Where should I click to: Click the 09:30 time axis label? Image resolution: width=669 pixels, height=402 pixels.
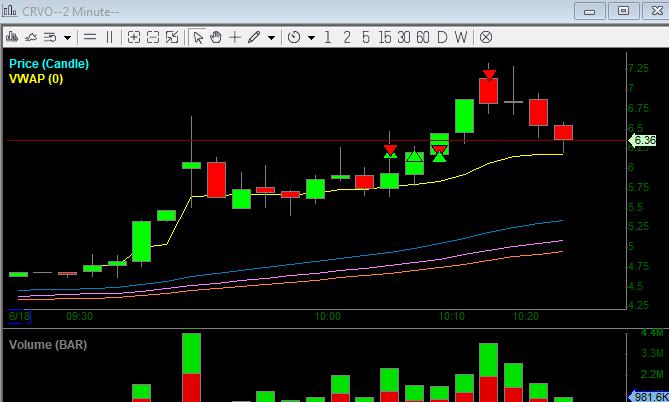[79, 316]
